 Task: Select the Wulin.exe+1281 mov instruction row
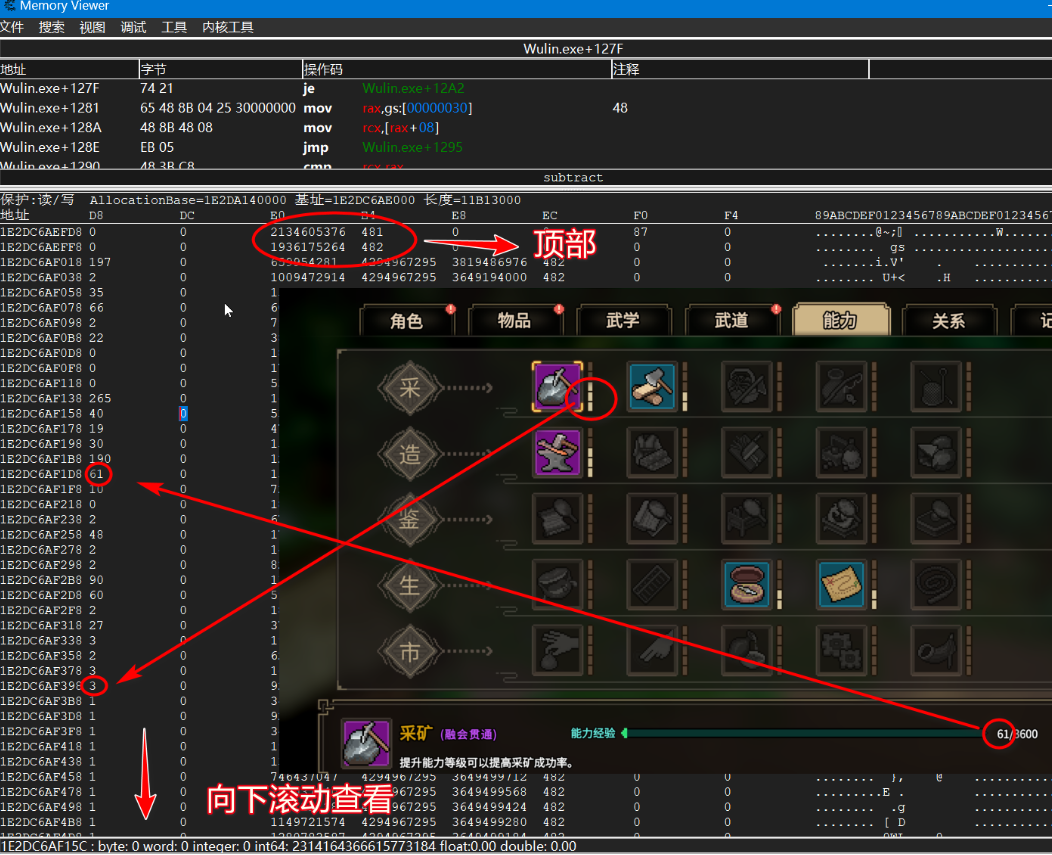(300, 108)
